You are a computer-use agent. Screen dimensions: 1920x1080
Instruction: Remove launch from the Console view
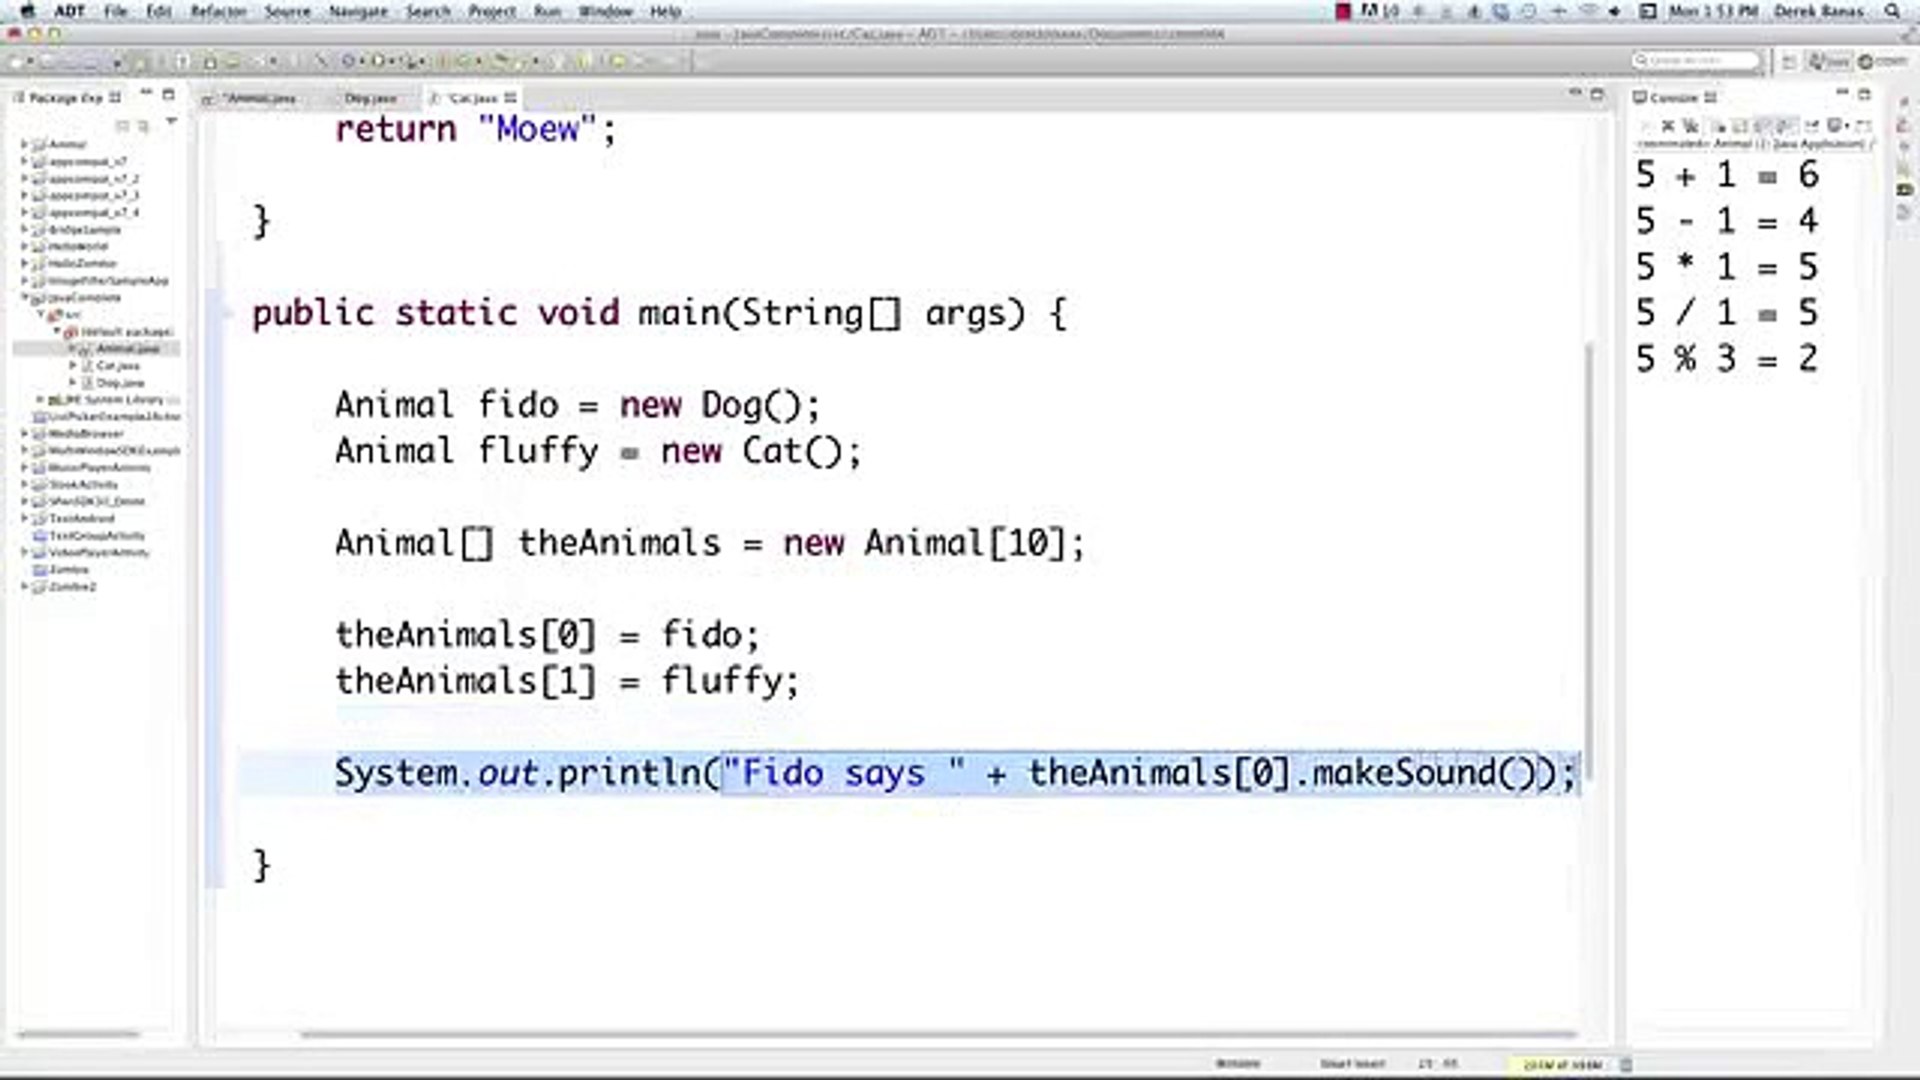1669,127
